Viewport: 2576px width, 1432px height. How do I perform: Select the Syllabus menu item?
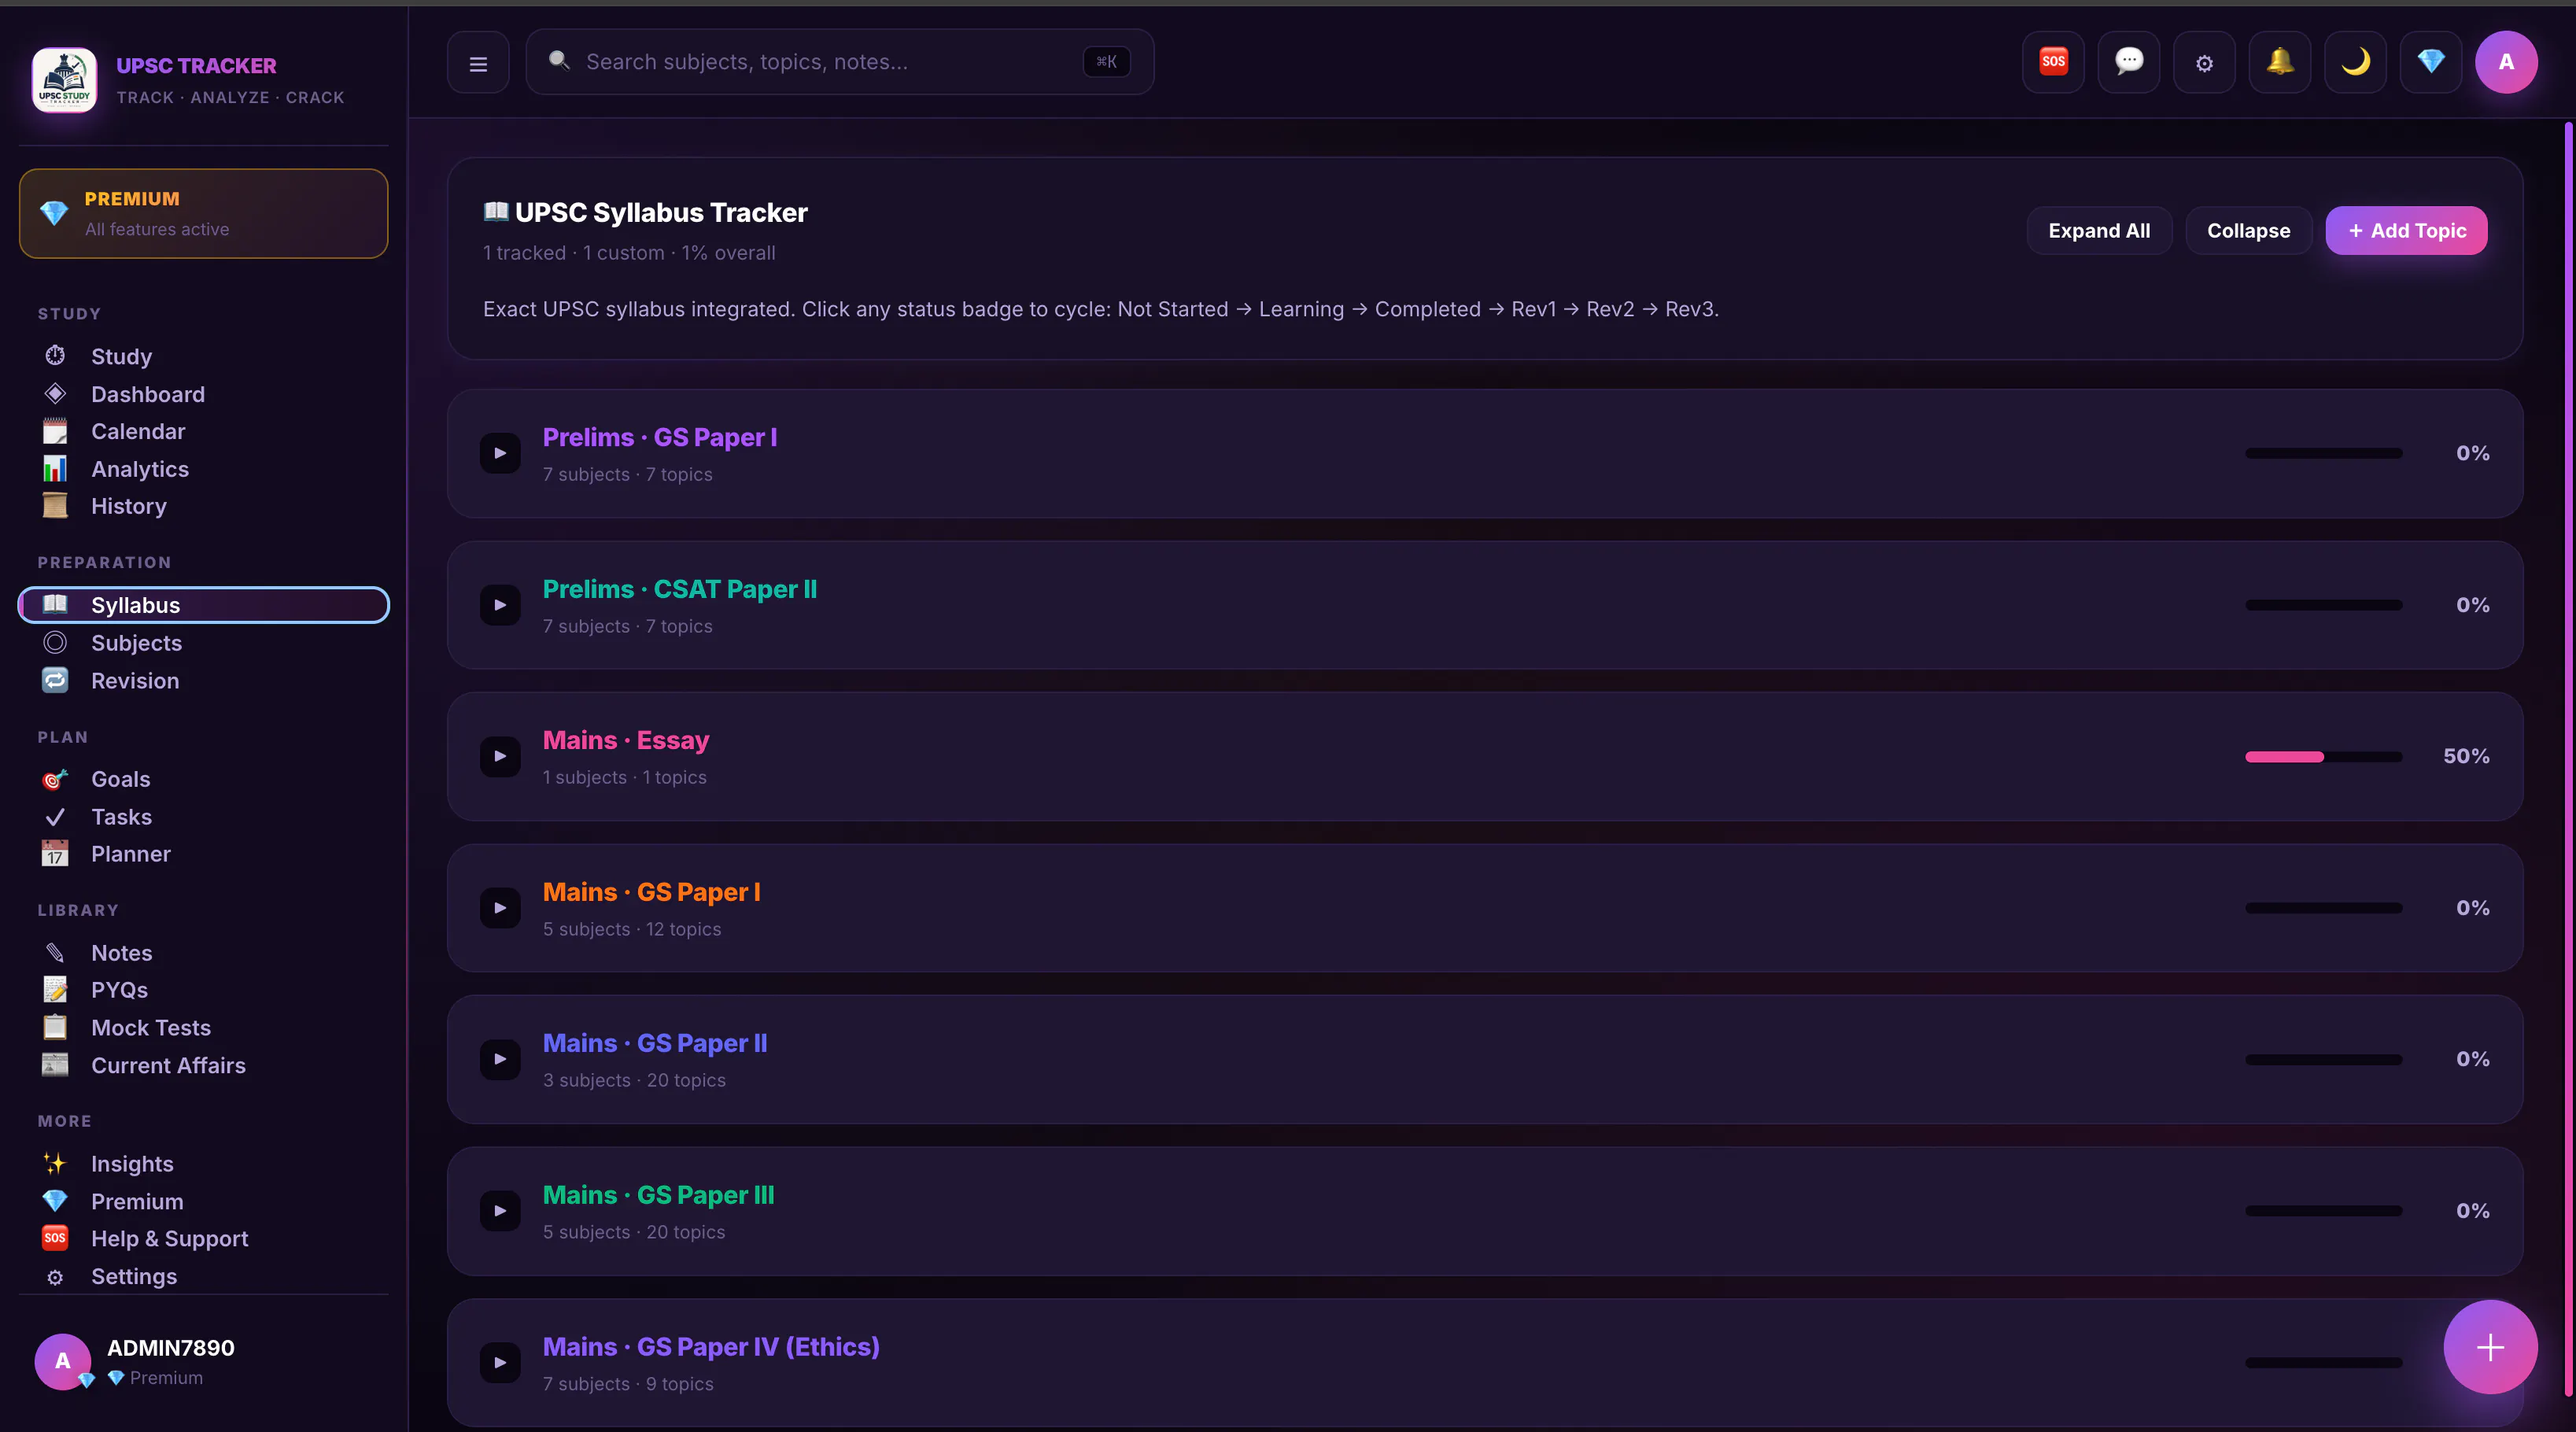tap(203, 605)
